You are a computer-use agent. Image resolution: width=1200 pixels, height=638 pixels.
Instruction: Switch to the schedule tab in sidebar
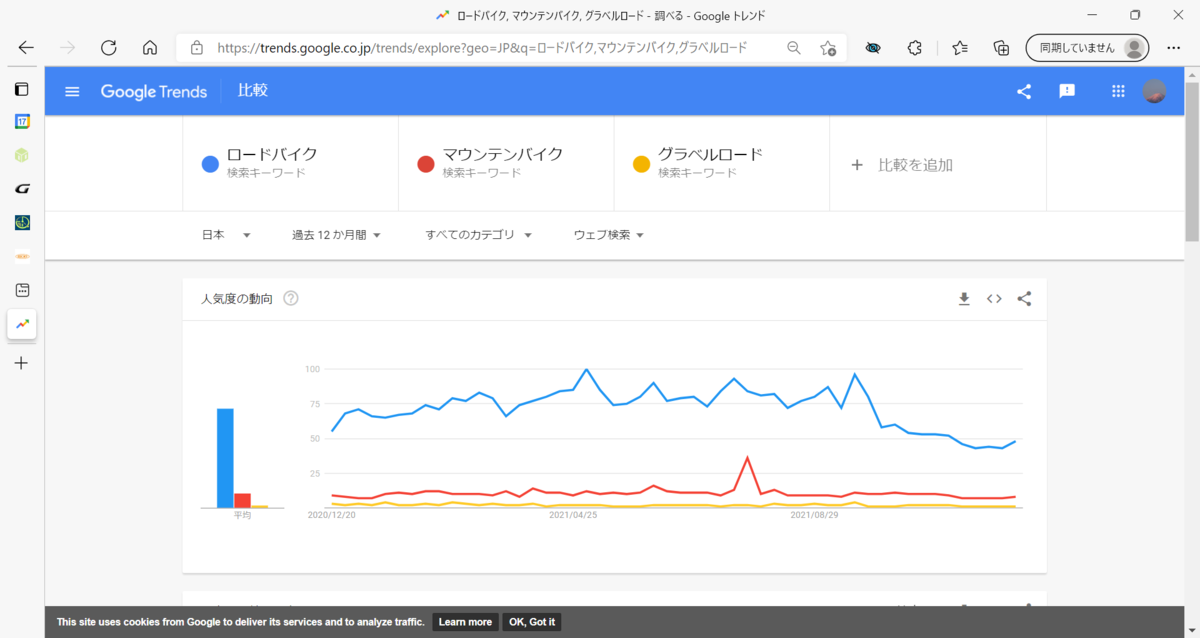pos(22,290)
